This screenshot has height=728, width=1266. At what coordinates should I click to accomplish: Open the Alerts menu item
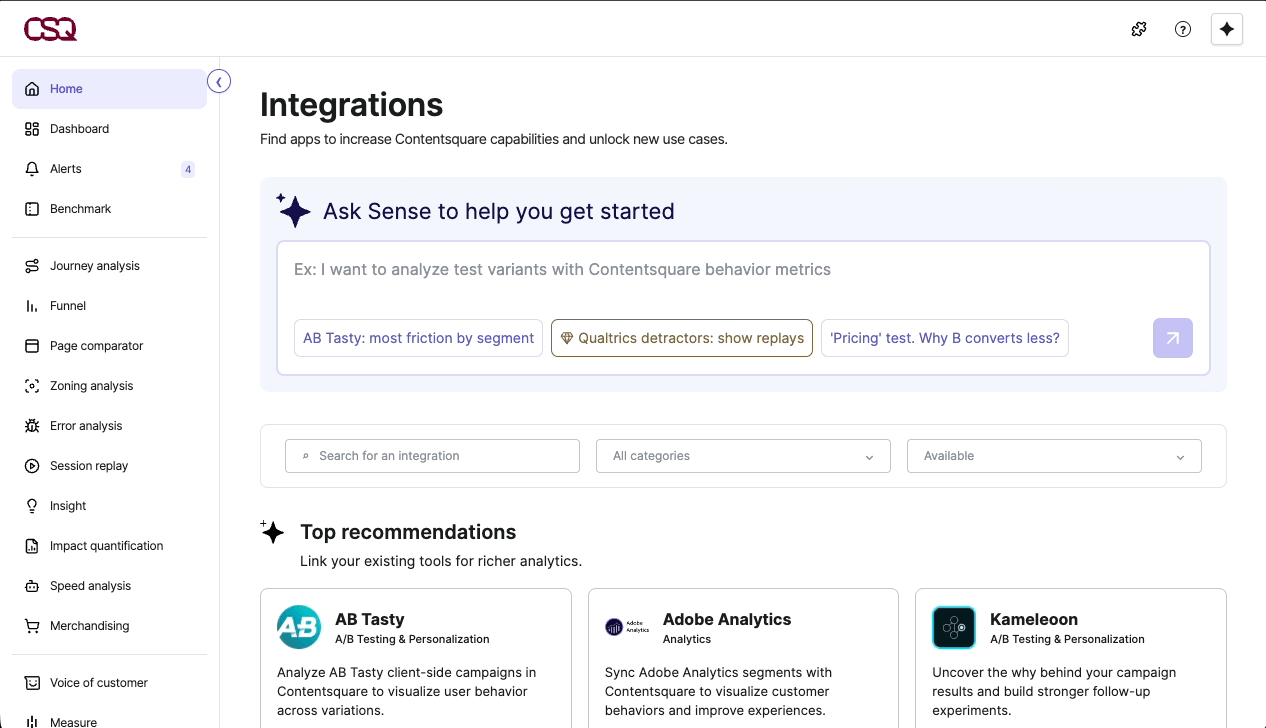tap(109, 169)
